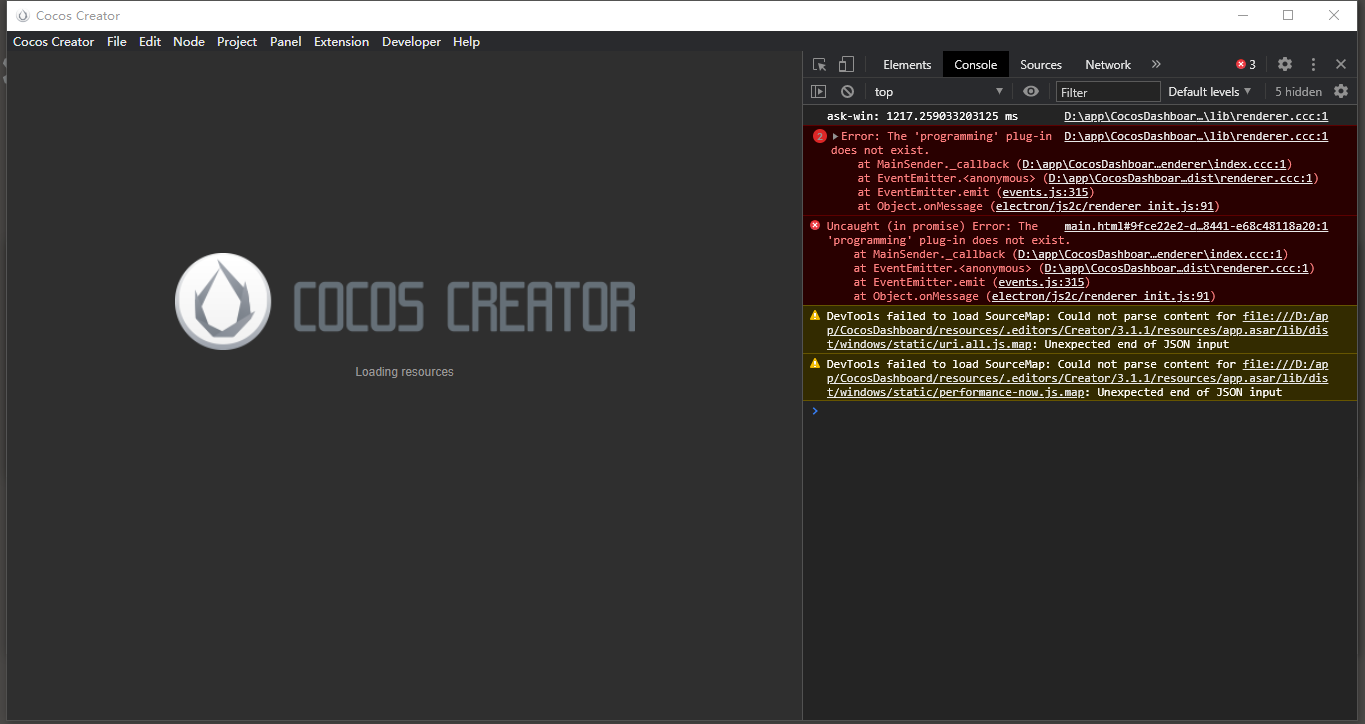Viewport: 1365px width, 724px height.
Task: Open the Default levels dropdown
Action: [x=1210, y=91]
